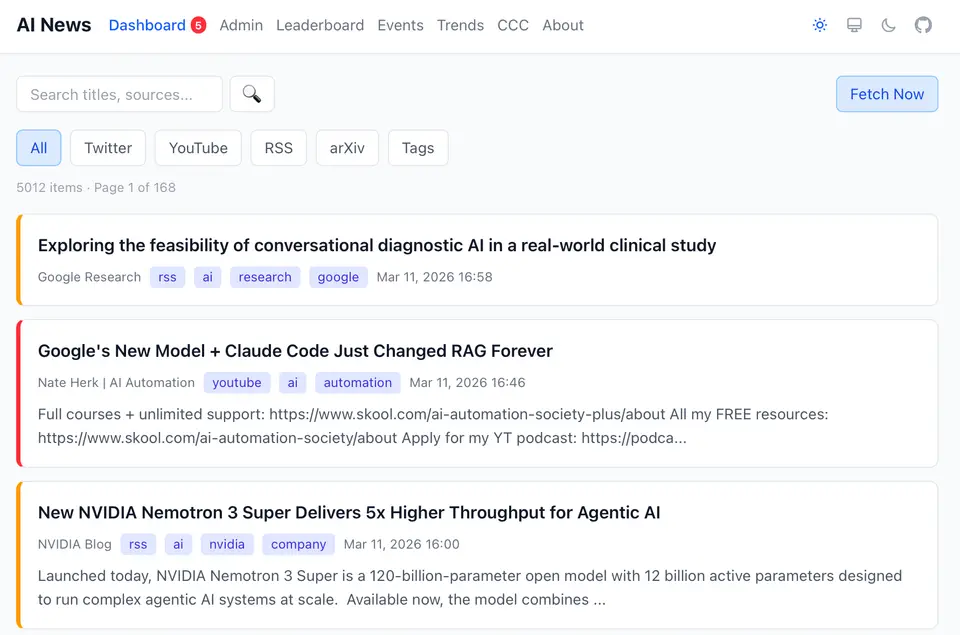Open the GitHub repository icon
960x635 pixels.
(923, 25)
